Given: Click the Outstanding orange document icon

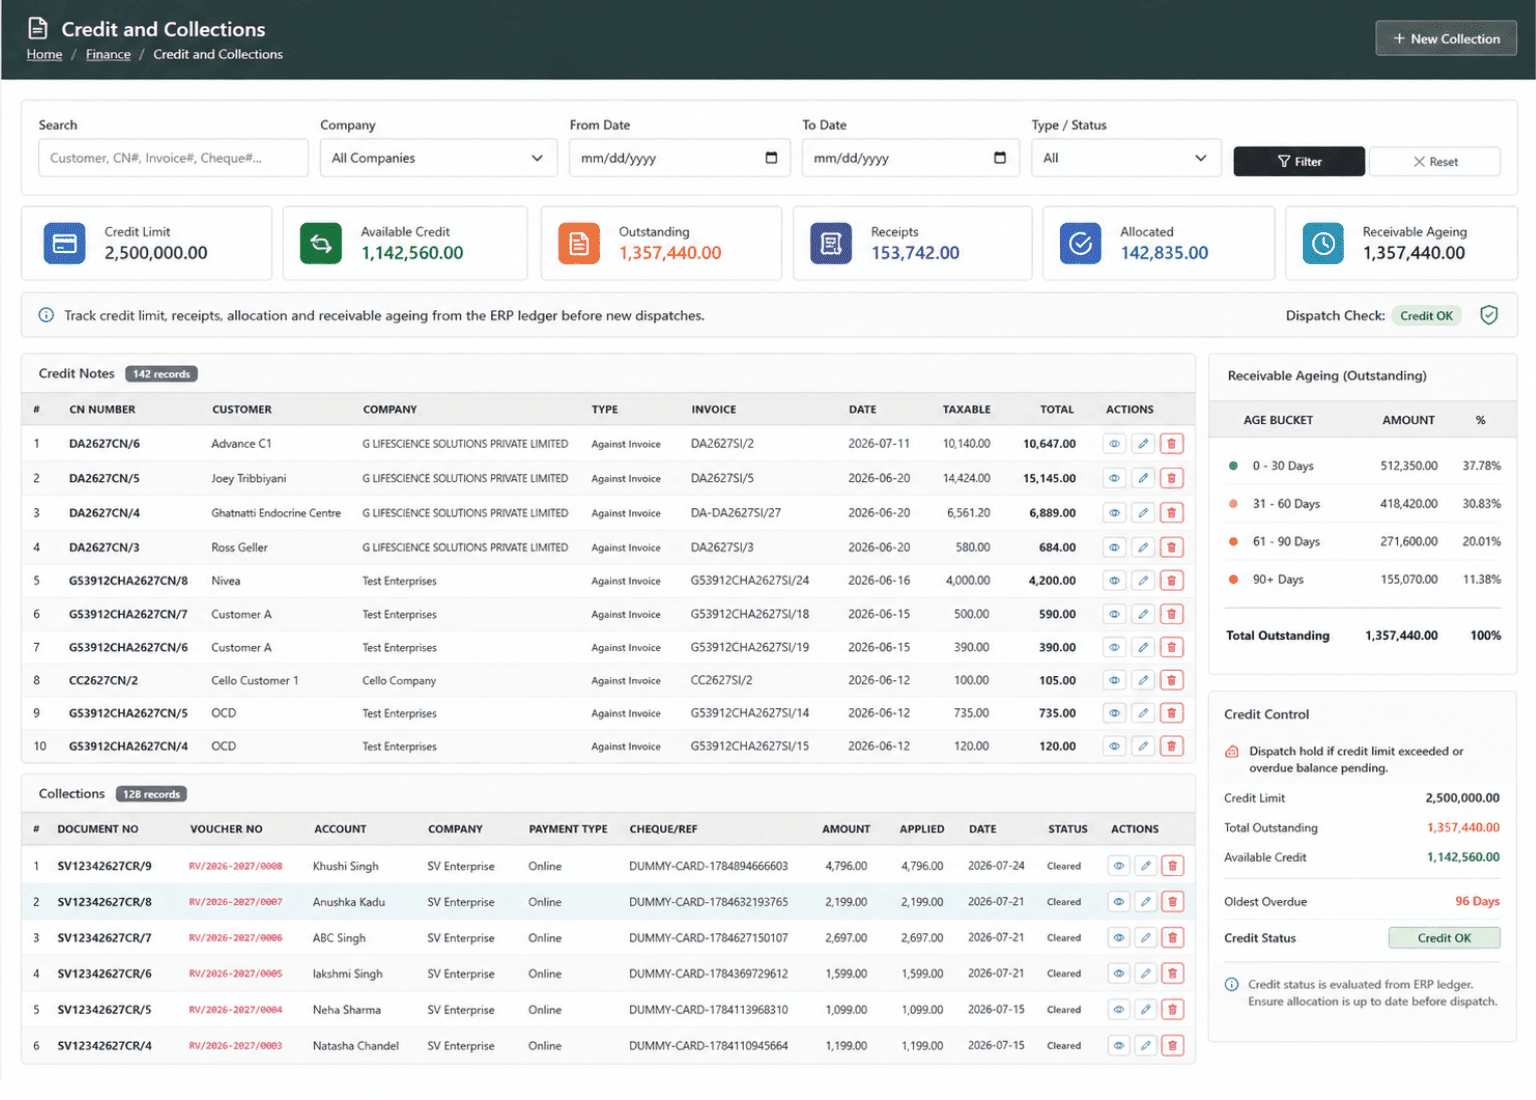Looking at the screenshot, I should [x=579, y=243].
